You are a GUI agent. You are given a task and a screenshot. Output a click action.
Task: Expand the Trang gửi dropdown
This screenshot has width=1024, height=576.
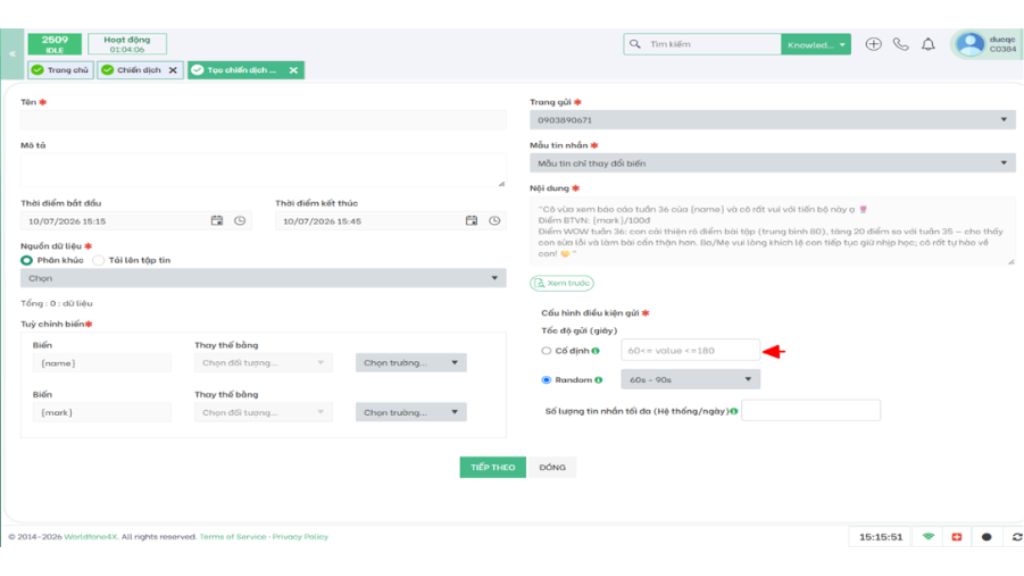[x=773, y=120]
